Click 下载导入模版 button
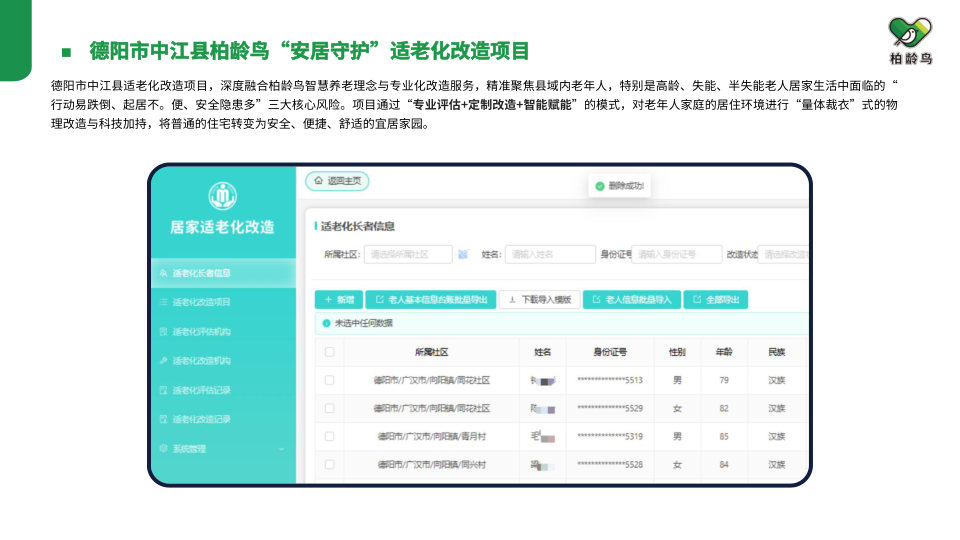The height and width of the screenshot is (540, 960). tap(539, 299)
